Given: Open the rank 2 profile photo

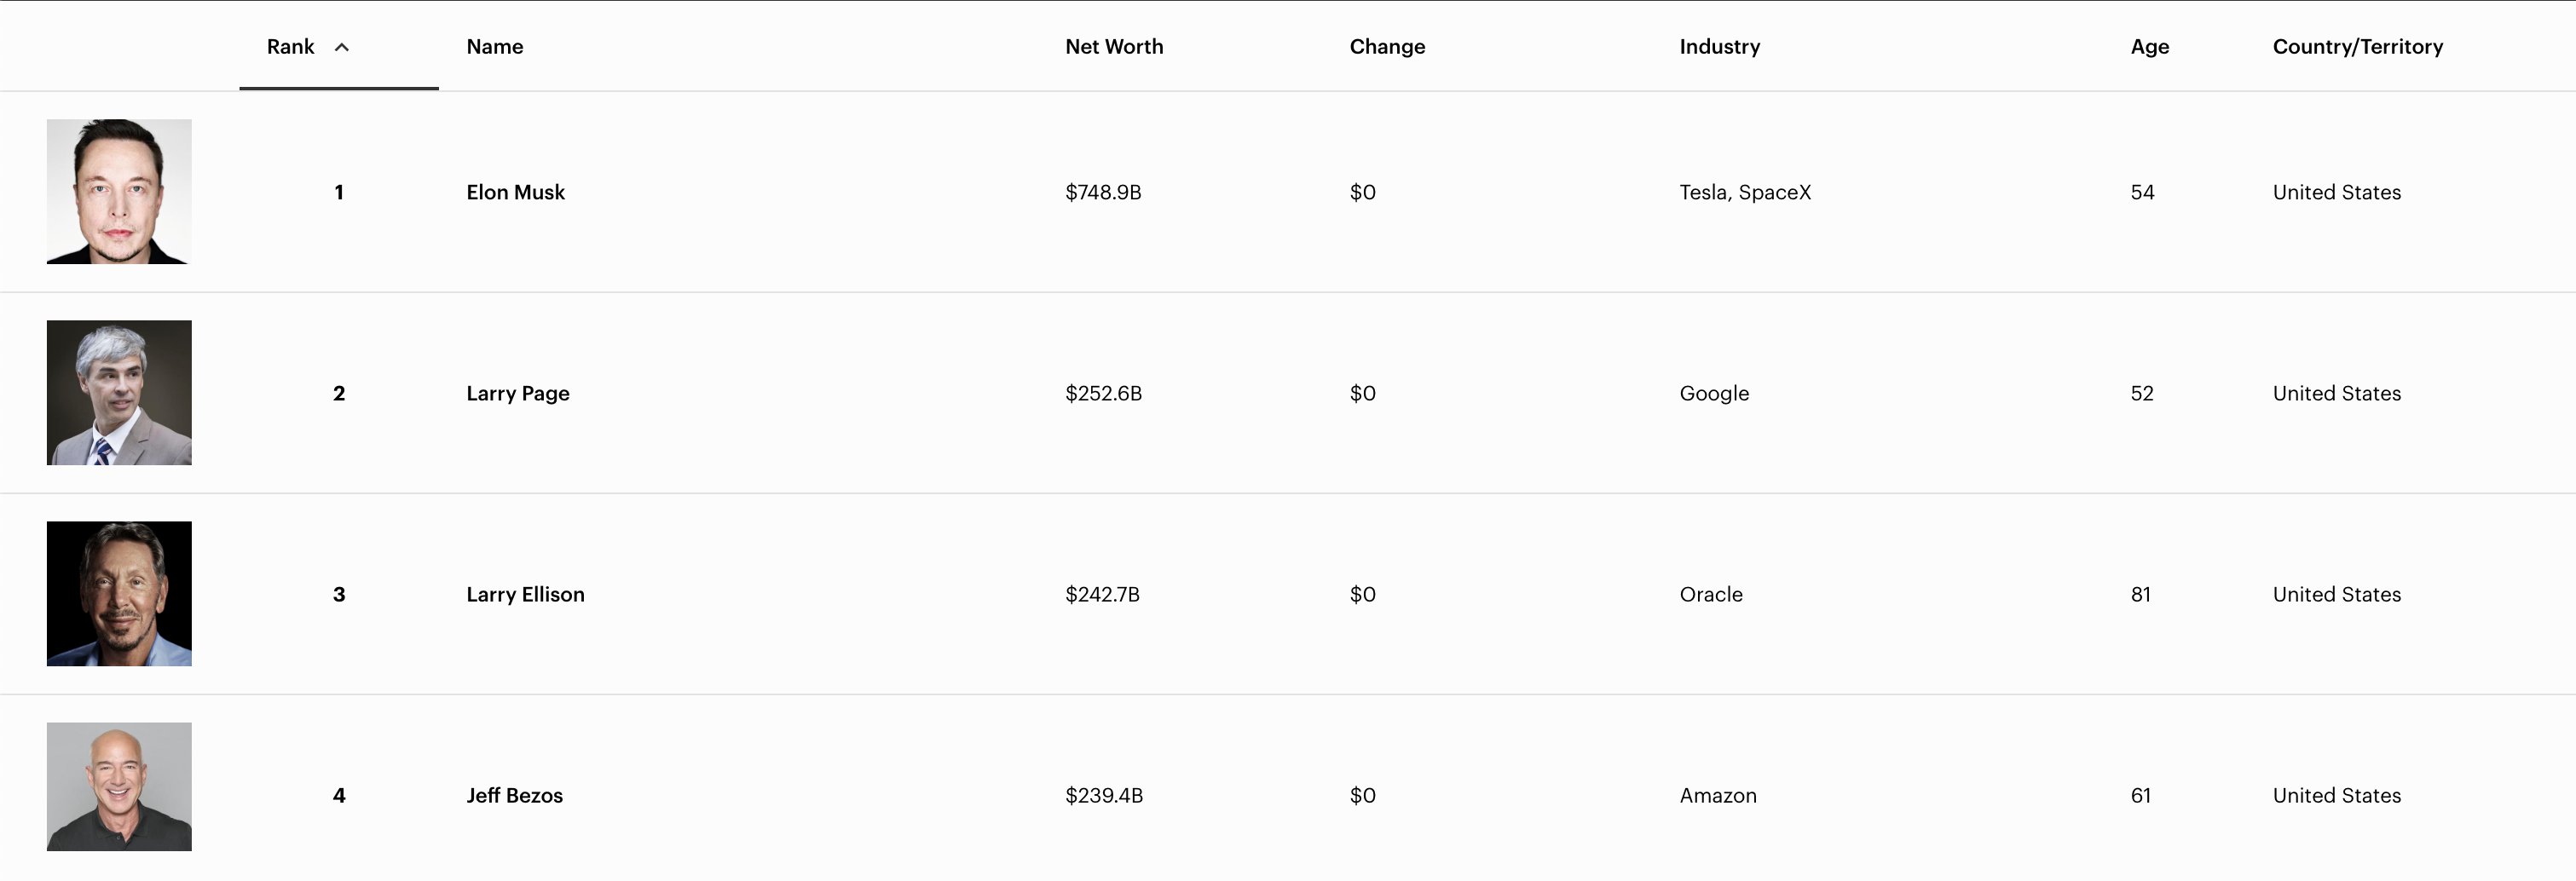Looking at the screenshot, I should click(119, 393).
